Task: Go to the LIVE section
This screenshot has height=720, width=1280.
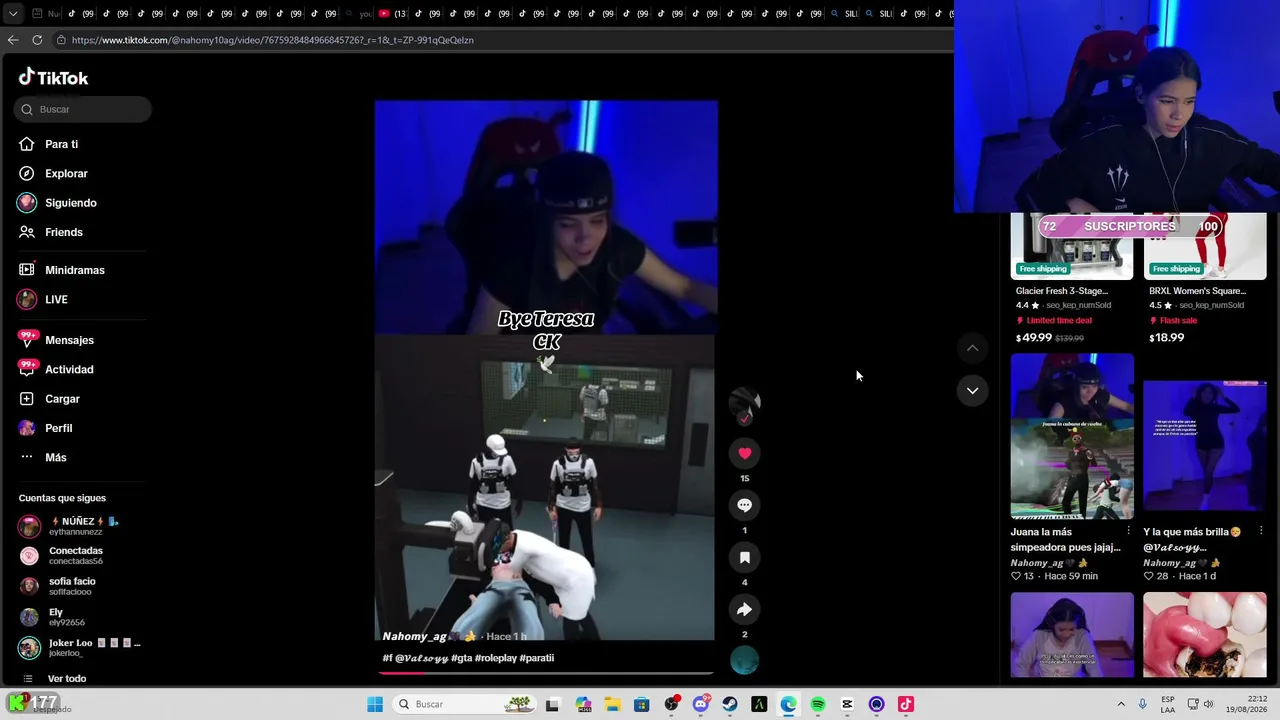Action: [x=43, y=299]
